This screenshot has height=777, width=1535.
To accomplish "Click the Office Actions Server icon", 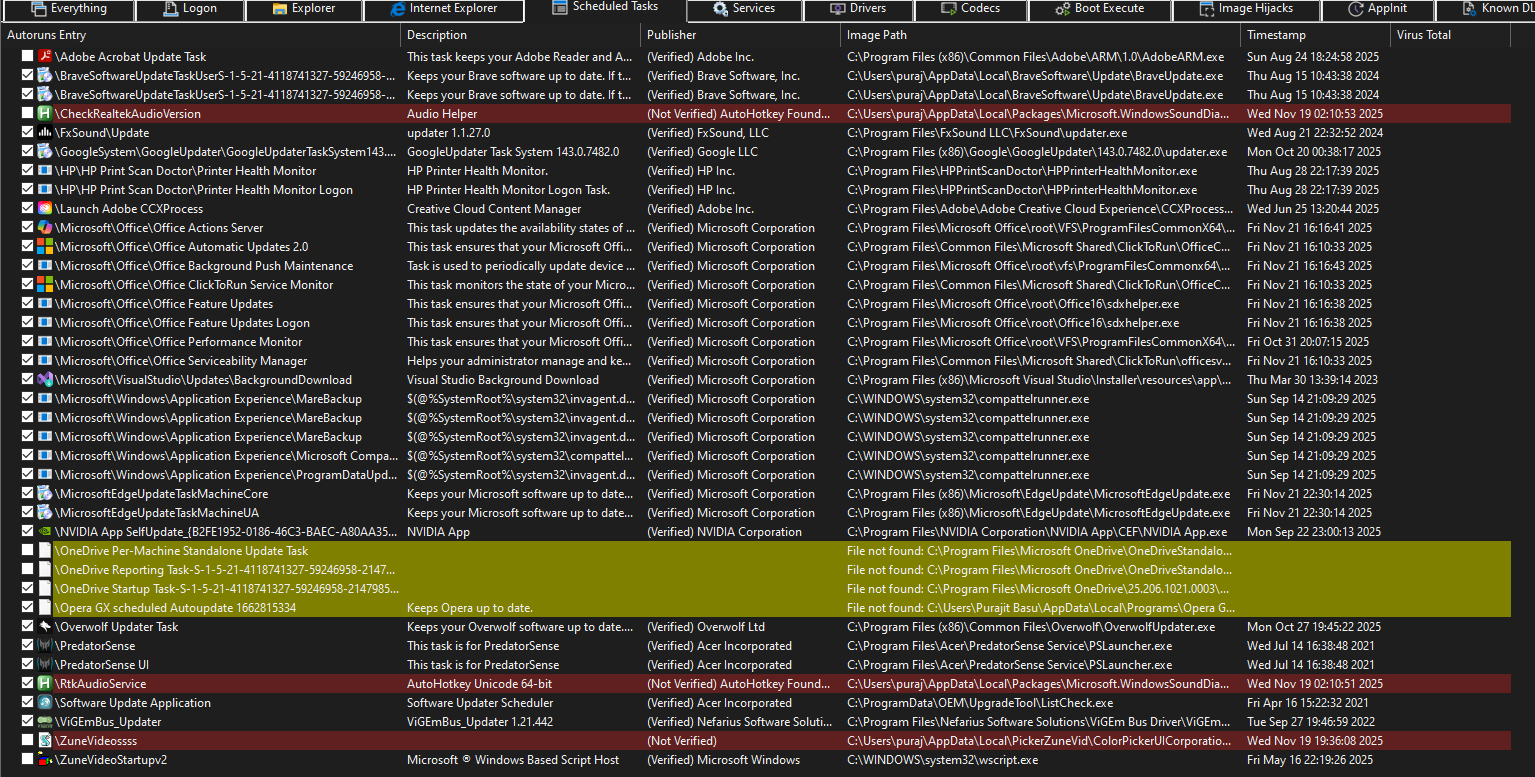I will pyautogui.click(x=45, y=228).
